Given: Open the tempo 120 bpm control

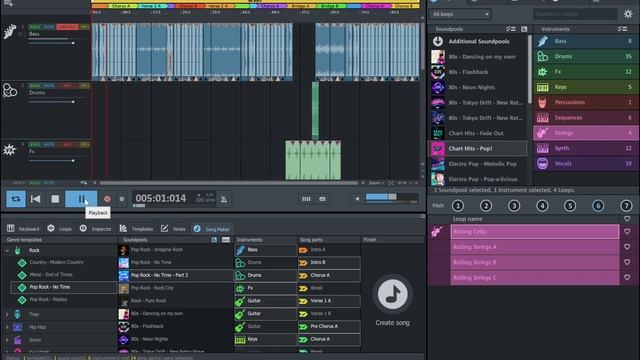Looking at the screenshot, I should click(205, 200).
